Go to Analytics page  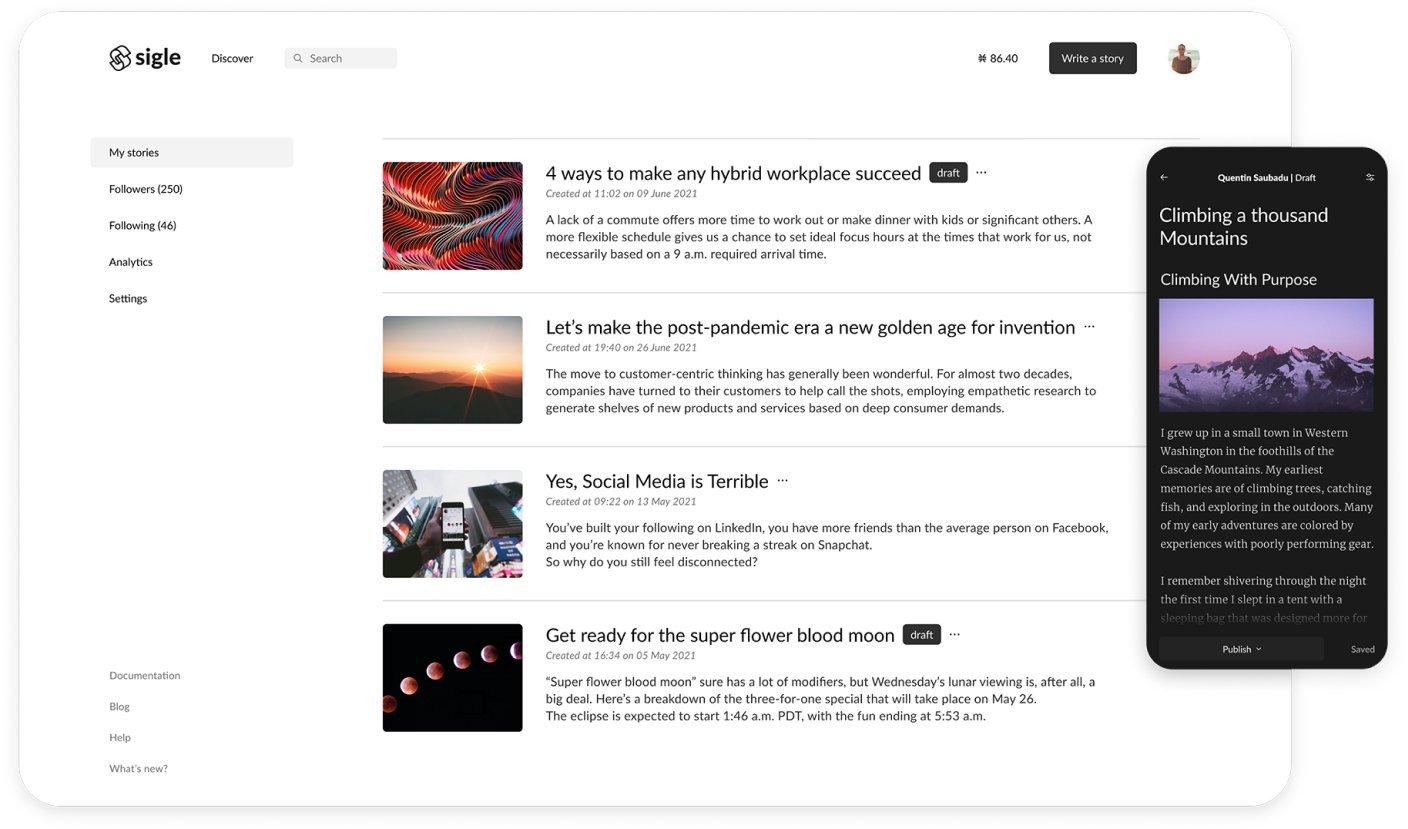tap(131, 262)
